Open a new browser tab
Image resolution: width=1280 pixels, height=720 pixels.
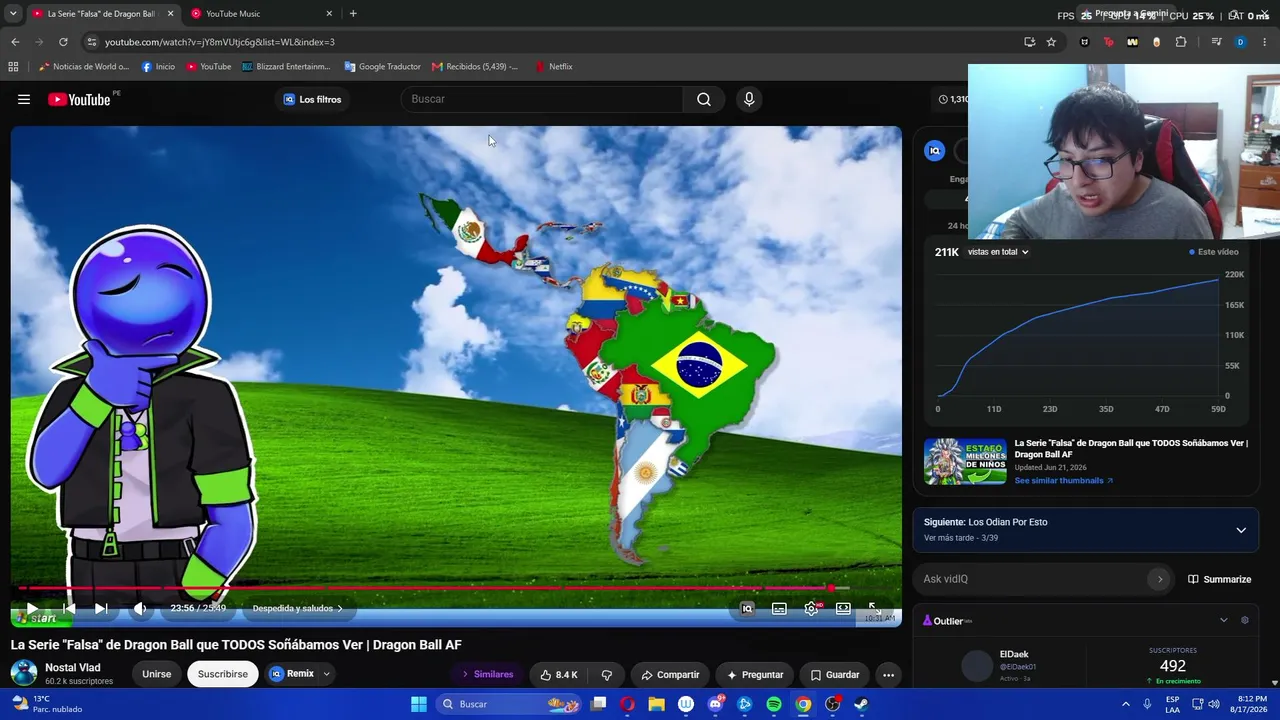pyautogui.click(x=353, y=14)
